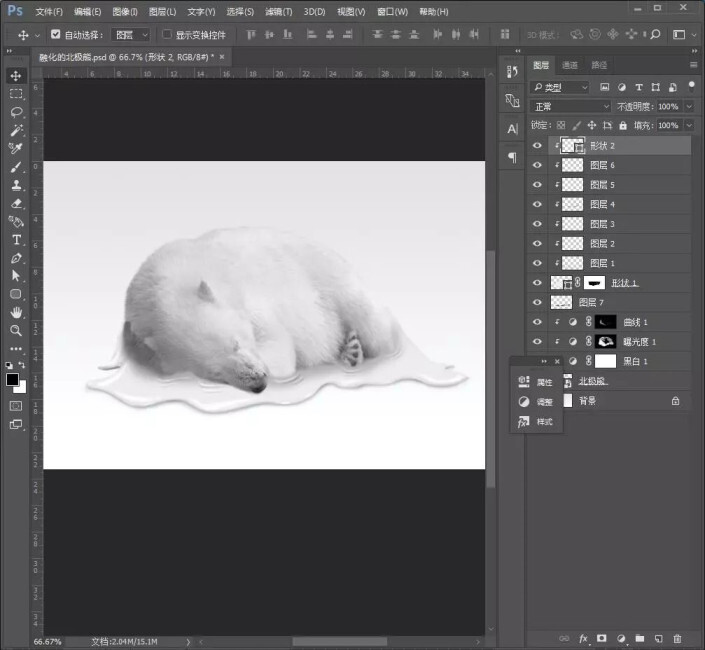Uncheck the 自动选择 checkbox
The width and height of the screenshot is (705, 650).
pyautogui.click(x=56, y=34)
